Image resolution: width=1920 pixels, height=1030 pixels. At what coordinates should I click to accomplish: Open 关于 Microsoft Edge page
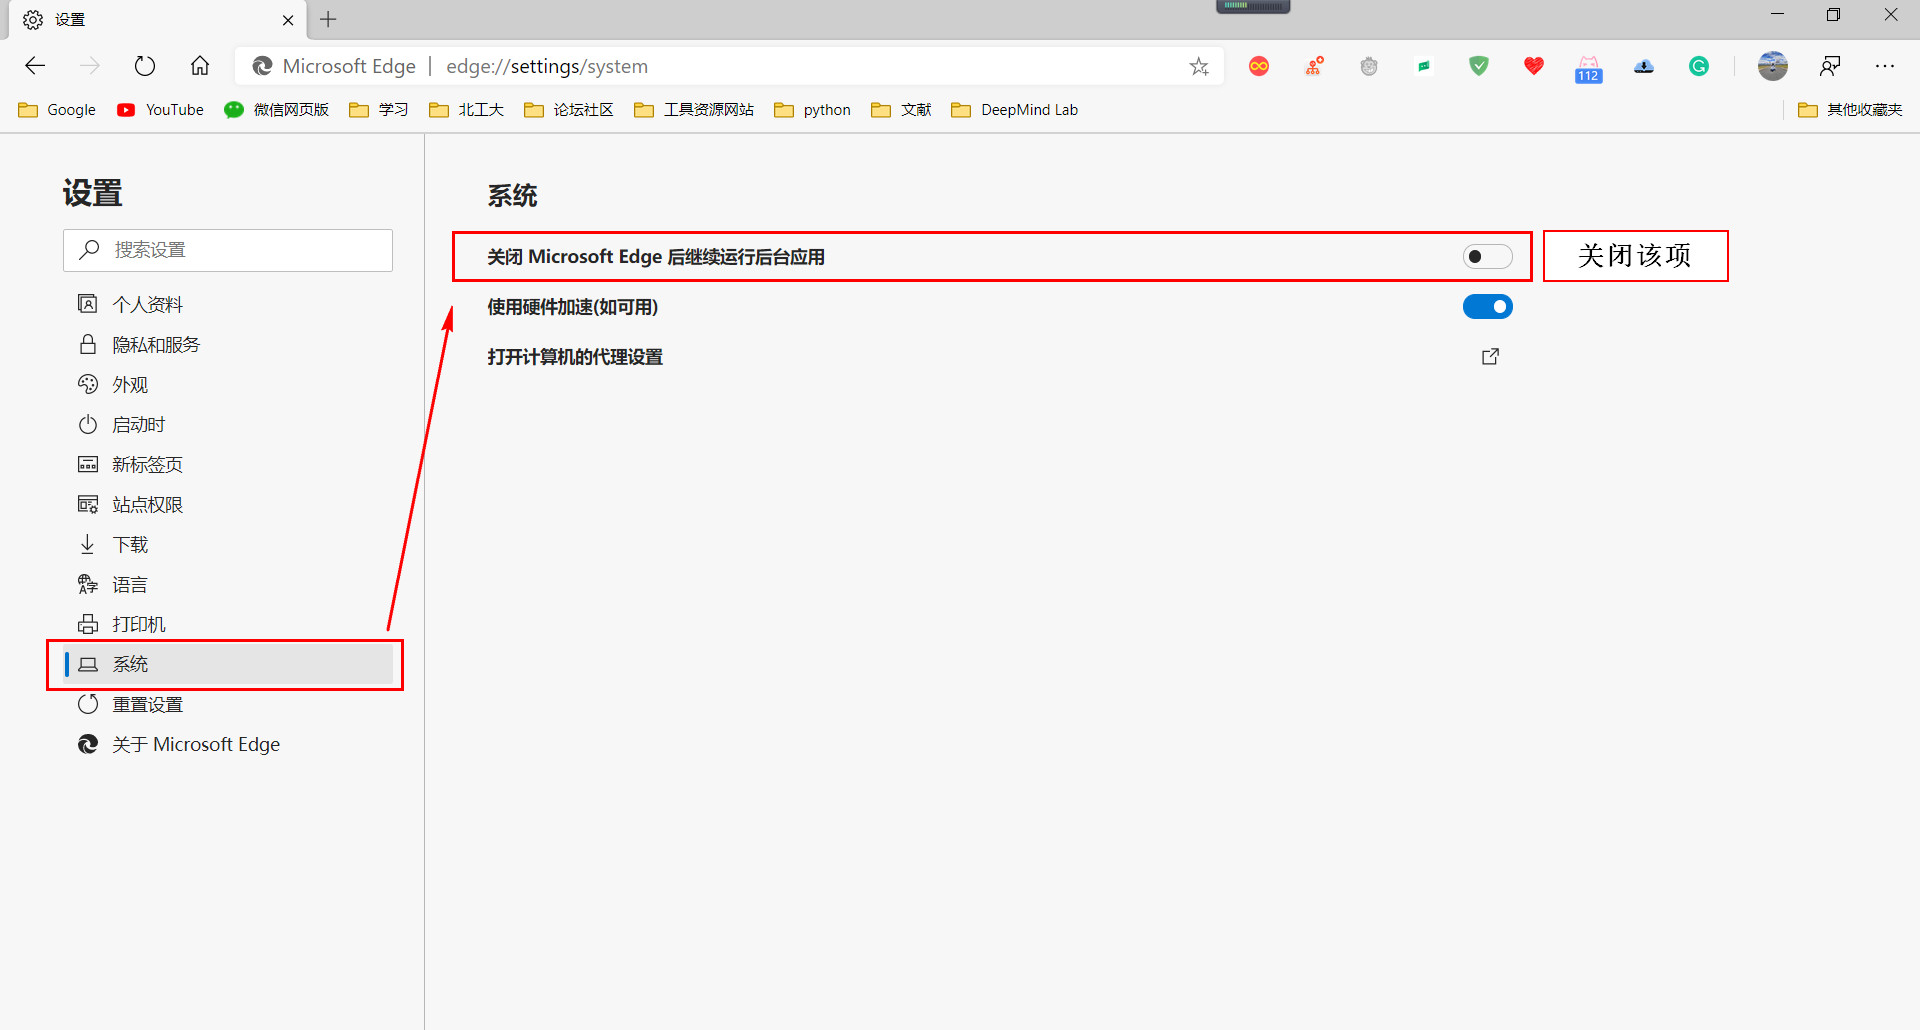229,744
